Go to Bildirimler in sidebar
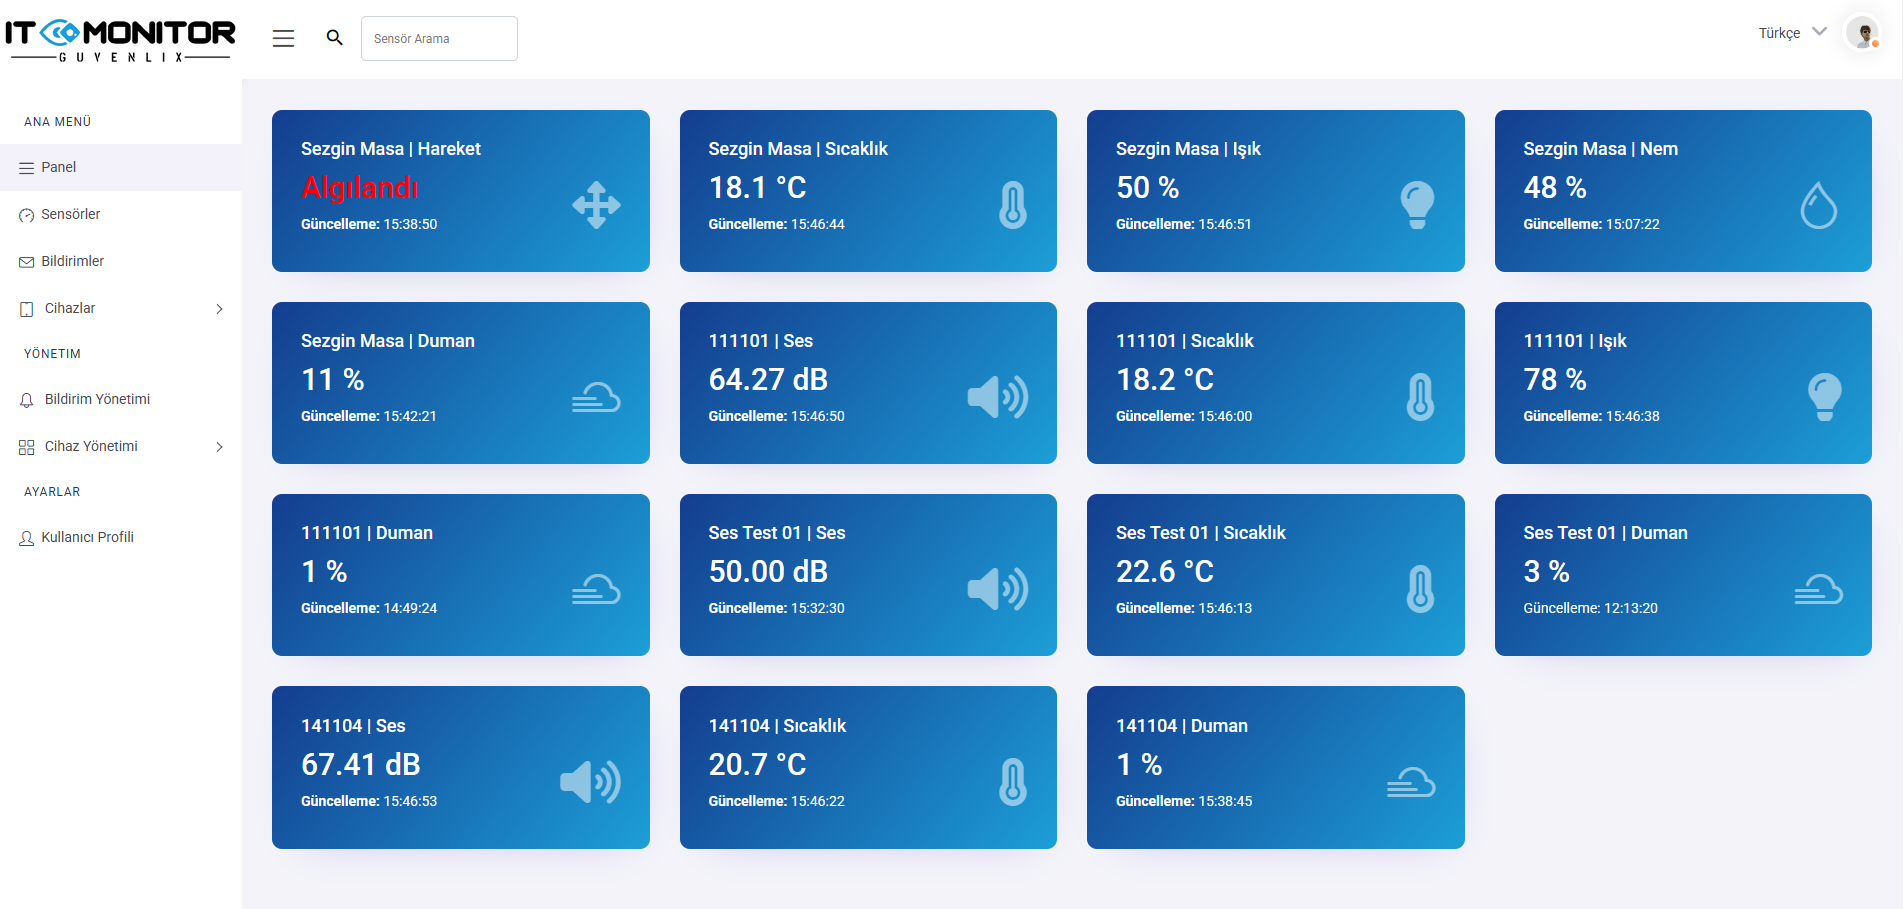 click(72, 261)
